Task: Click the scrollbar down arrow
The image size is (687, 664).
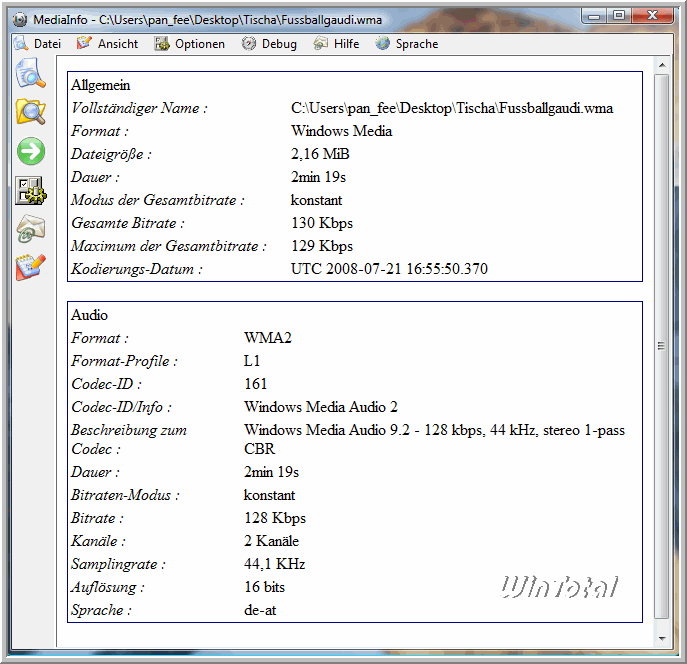Action: [660, 636]
